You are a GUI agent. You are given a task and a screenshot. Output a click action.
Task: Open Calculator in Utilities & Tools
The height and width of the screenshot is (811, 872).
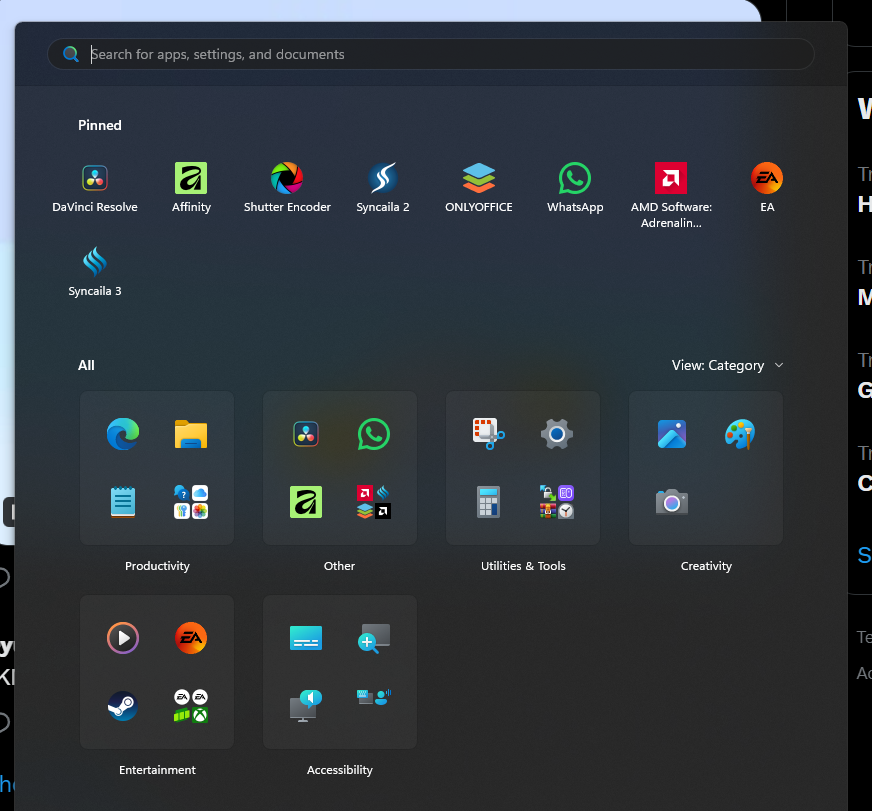tap(488, 502)
